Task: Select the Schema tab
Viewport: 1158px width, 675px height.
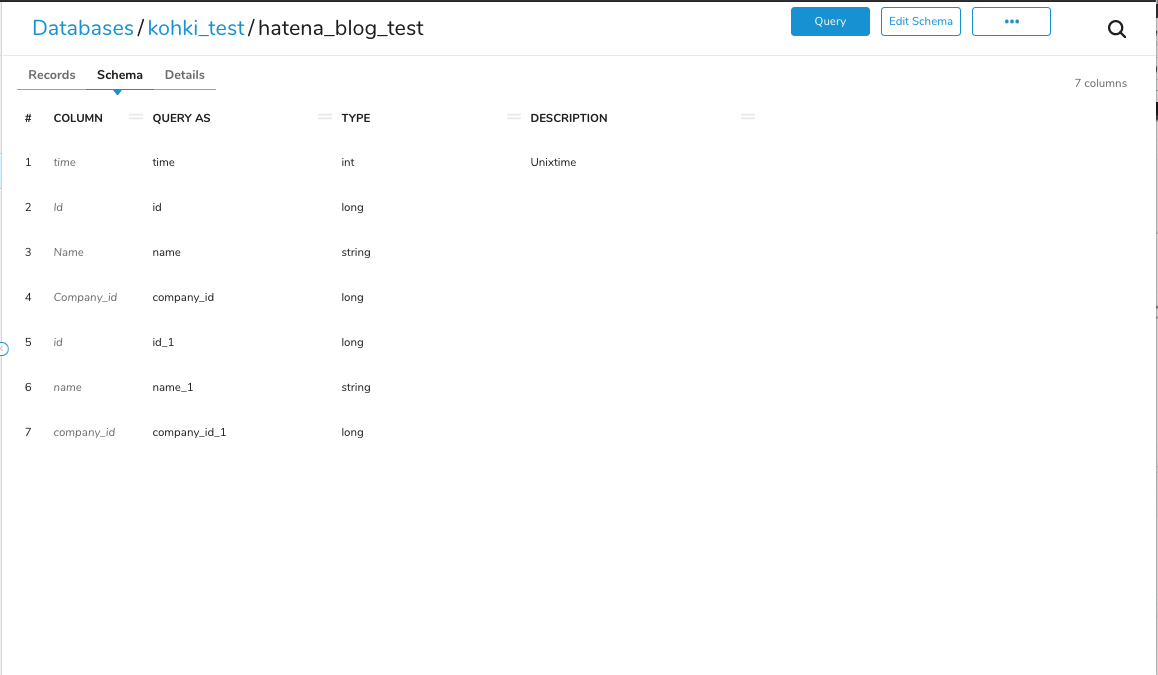Action: tap(119, 75)
